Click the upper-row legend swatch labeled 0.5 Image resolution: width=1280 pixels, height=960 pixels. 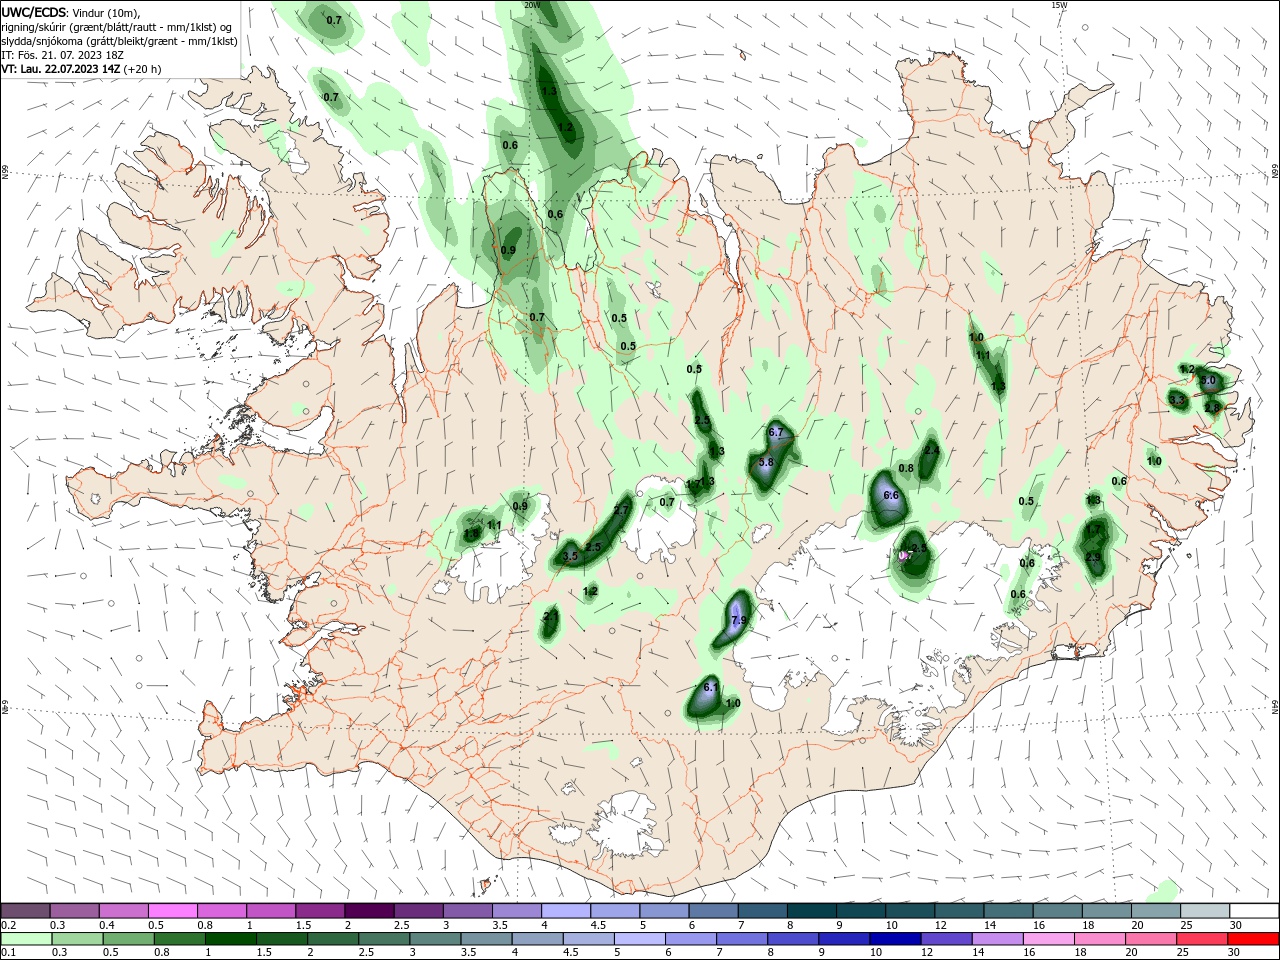point(172,911)
